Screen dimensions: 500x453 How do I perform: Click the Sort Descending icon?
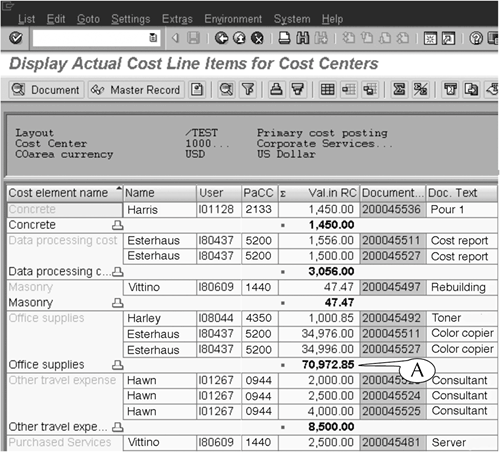[298, 90]
